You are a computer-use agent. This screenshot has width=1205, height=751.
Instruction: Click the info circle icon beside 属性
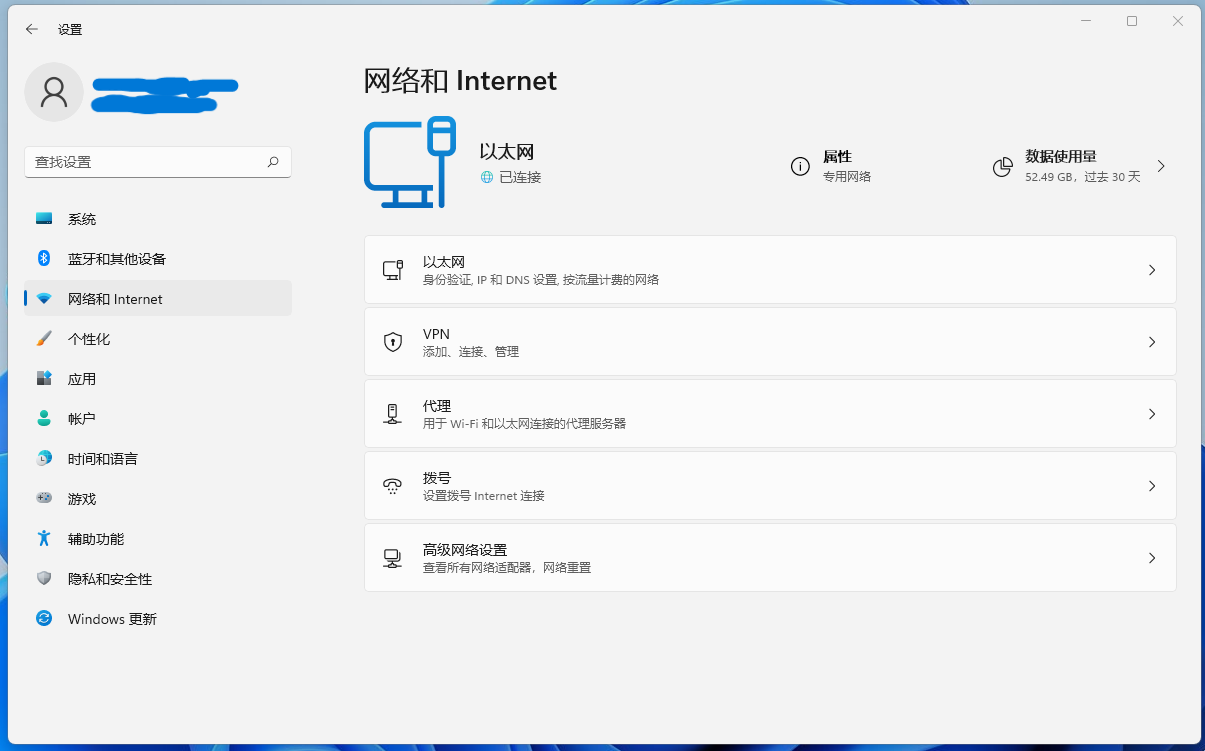pyautogui.click(x=800, y=167)
